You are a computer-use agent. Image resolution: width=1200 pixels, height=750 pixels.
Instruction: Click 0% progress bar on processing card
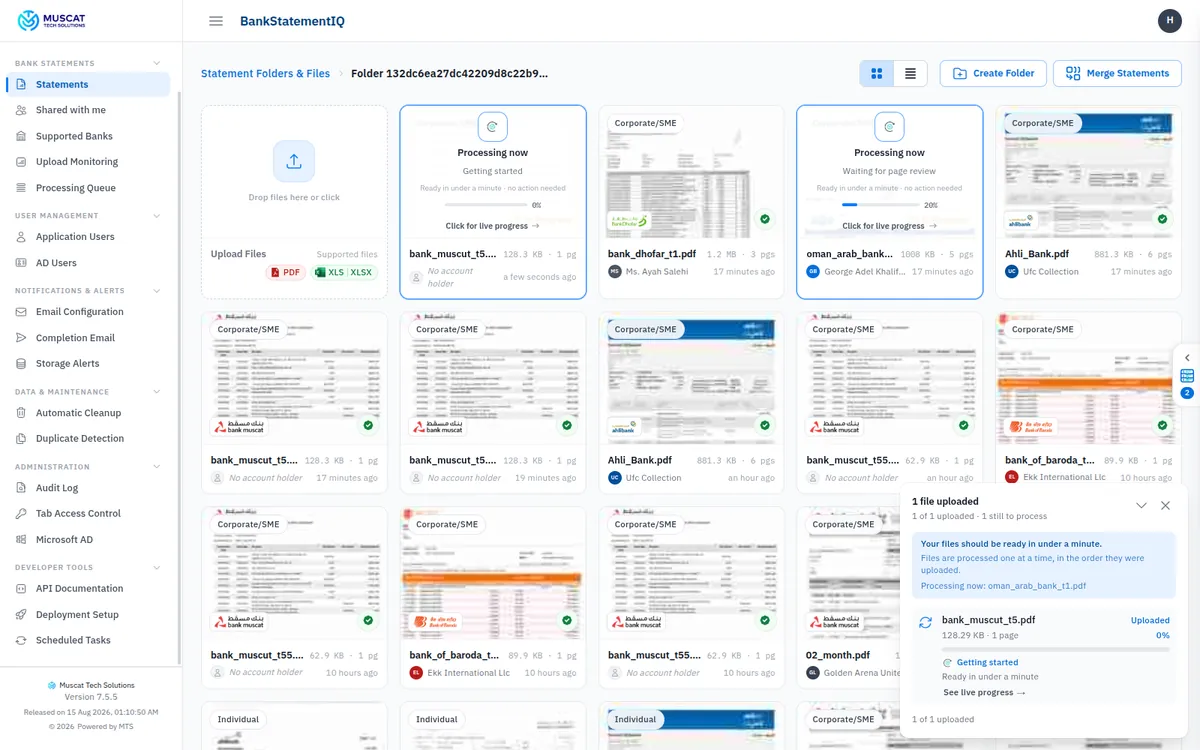(x=486, y=205)
